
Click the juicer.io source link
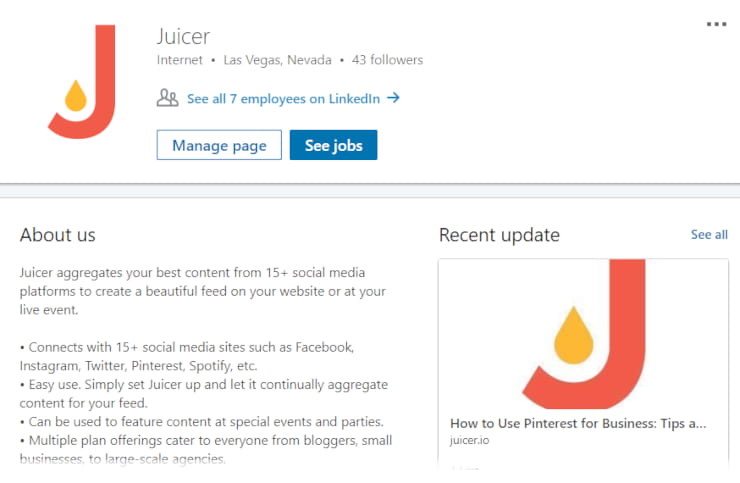tap(469, 440)
